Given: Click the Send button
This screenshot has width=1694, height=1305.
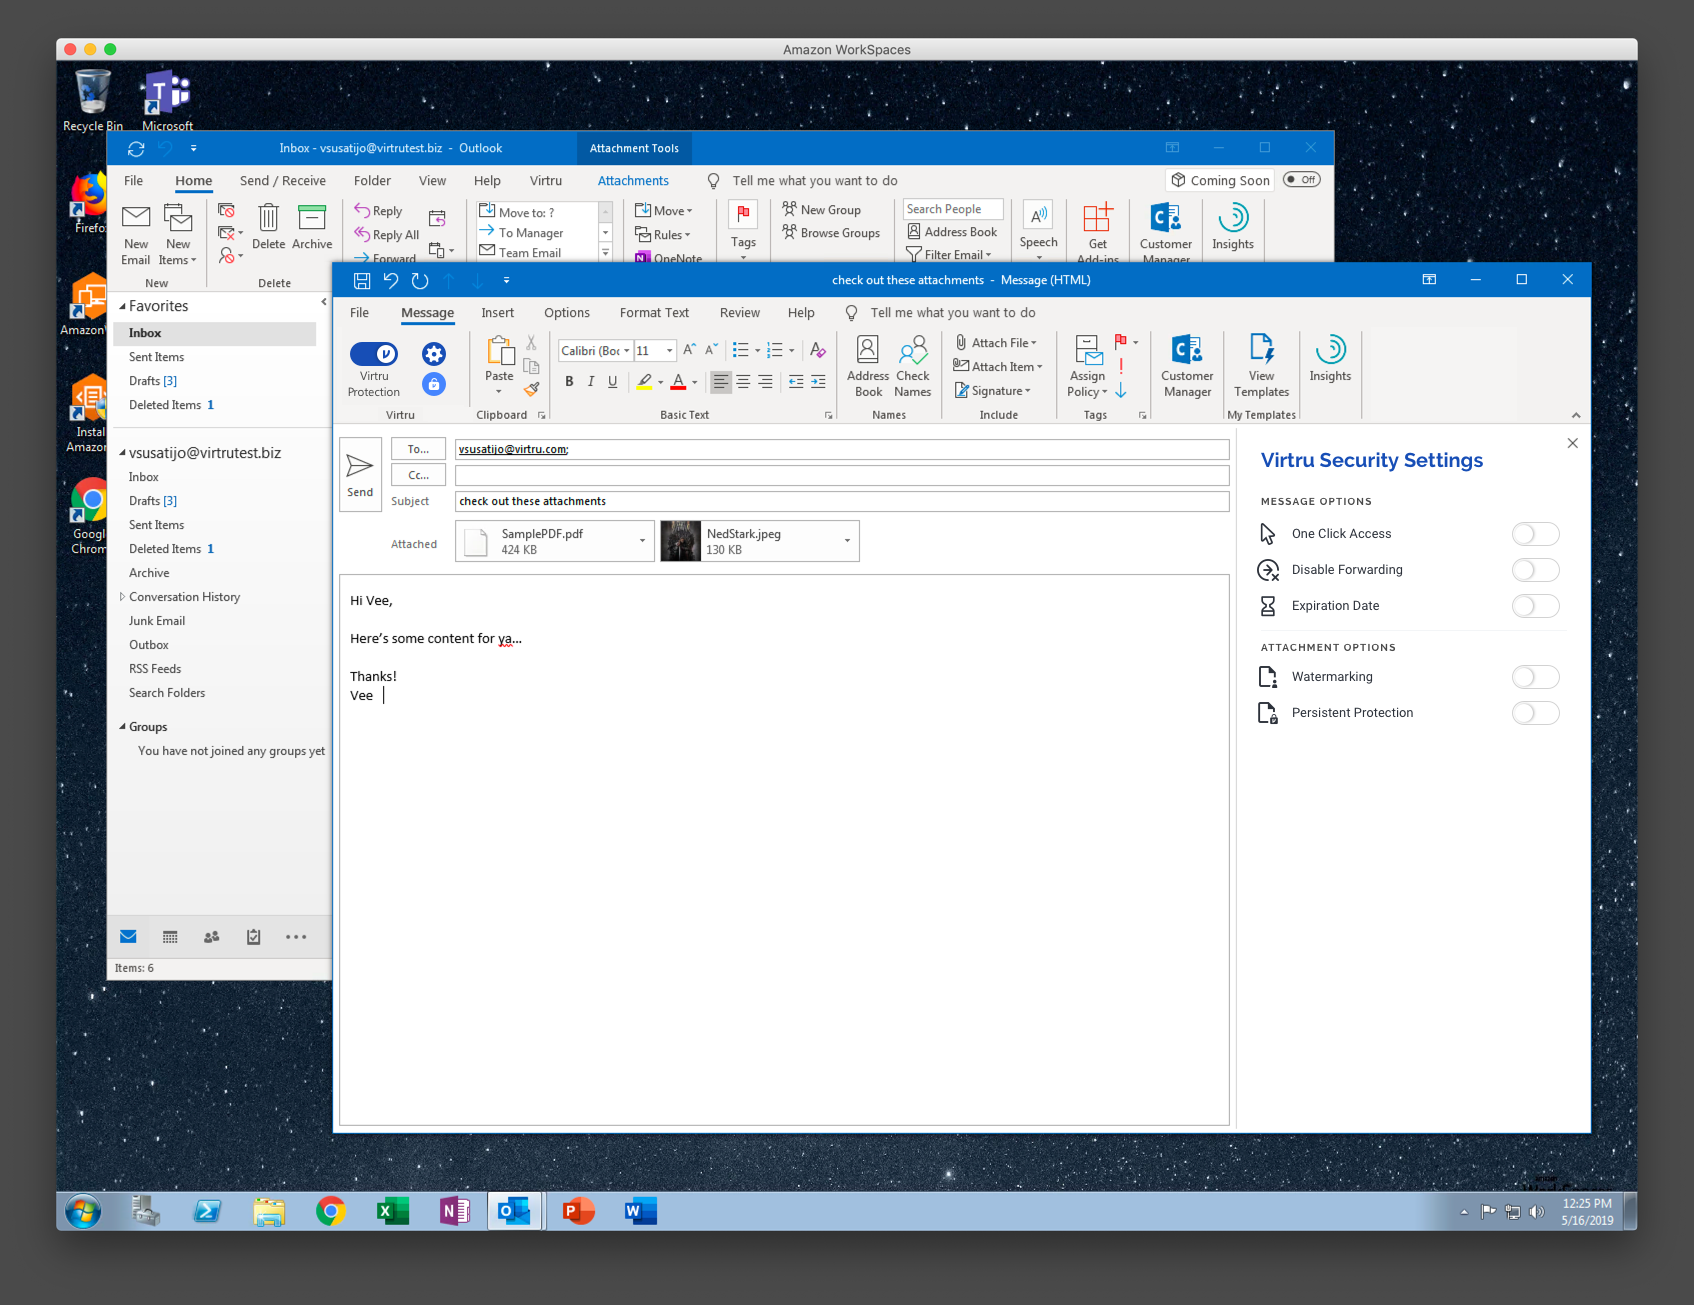Looking at the screenshot, I should click(x=360, y=475).
